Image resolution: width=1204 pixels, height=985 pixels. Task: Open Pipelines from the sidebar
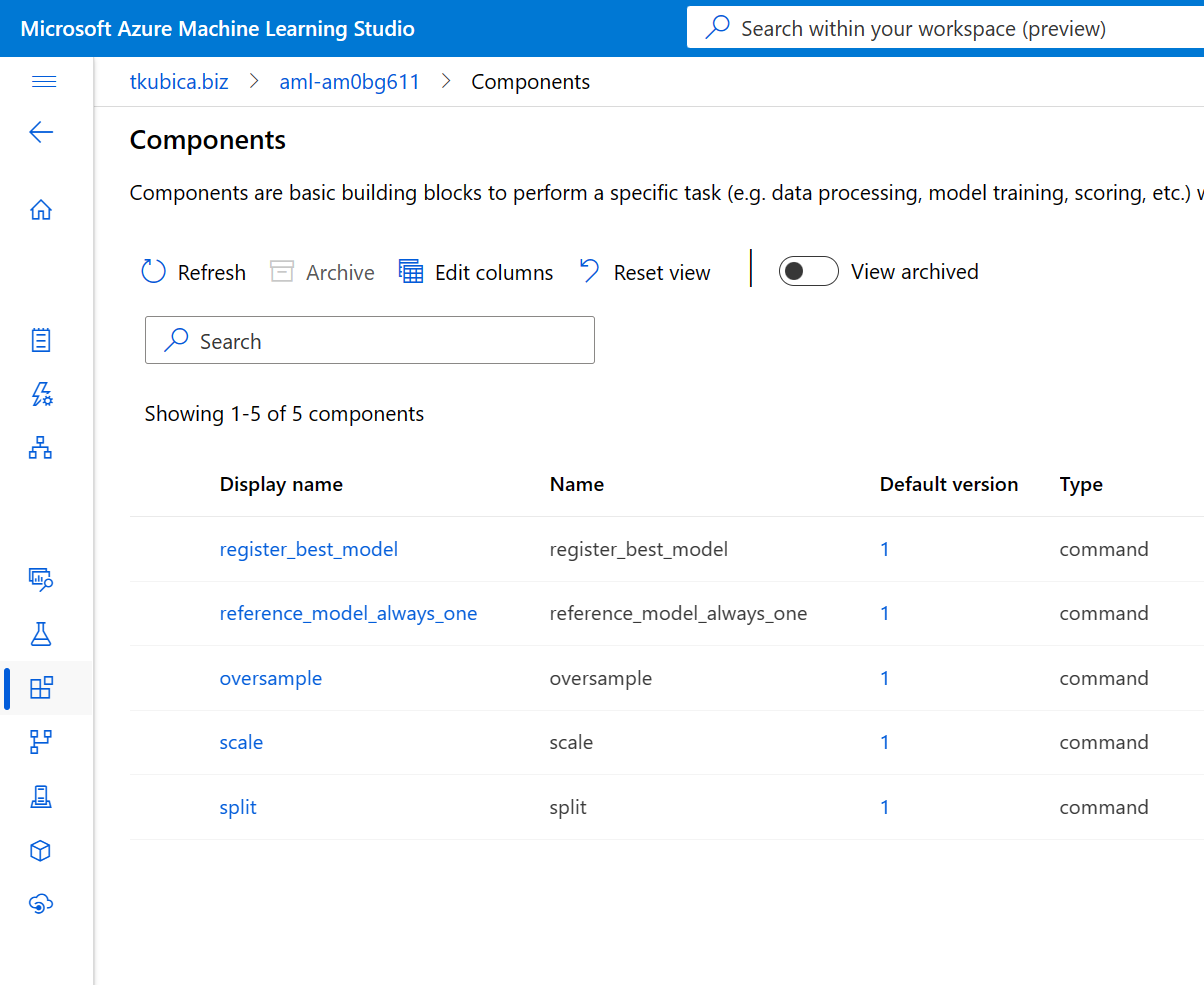tap(41, 741)
